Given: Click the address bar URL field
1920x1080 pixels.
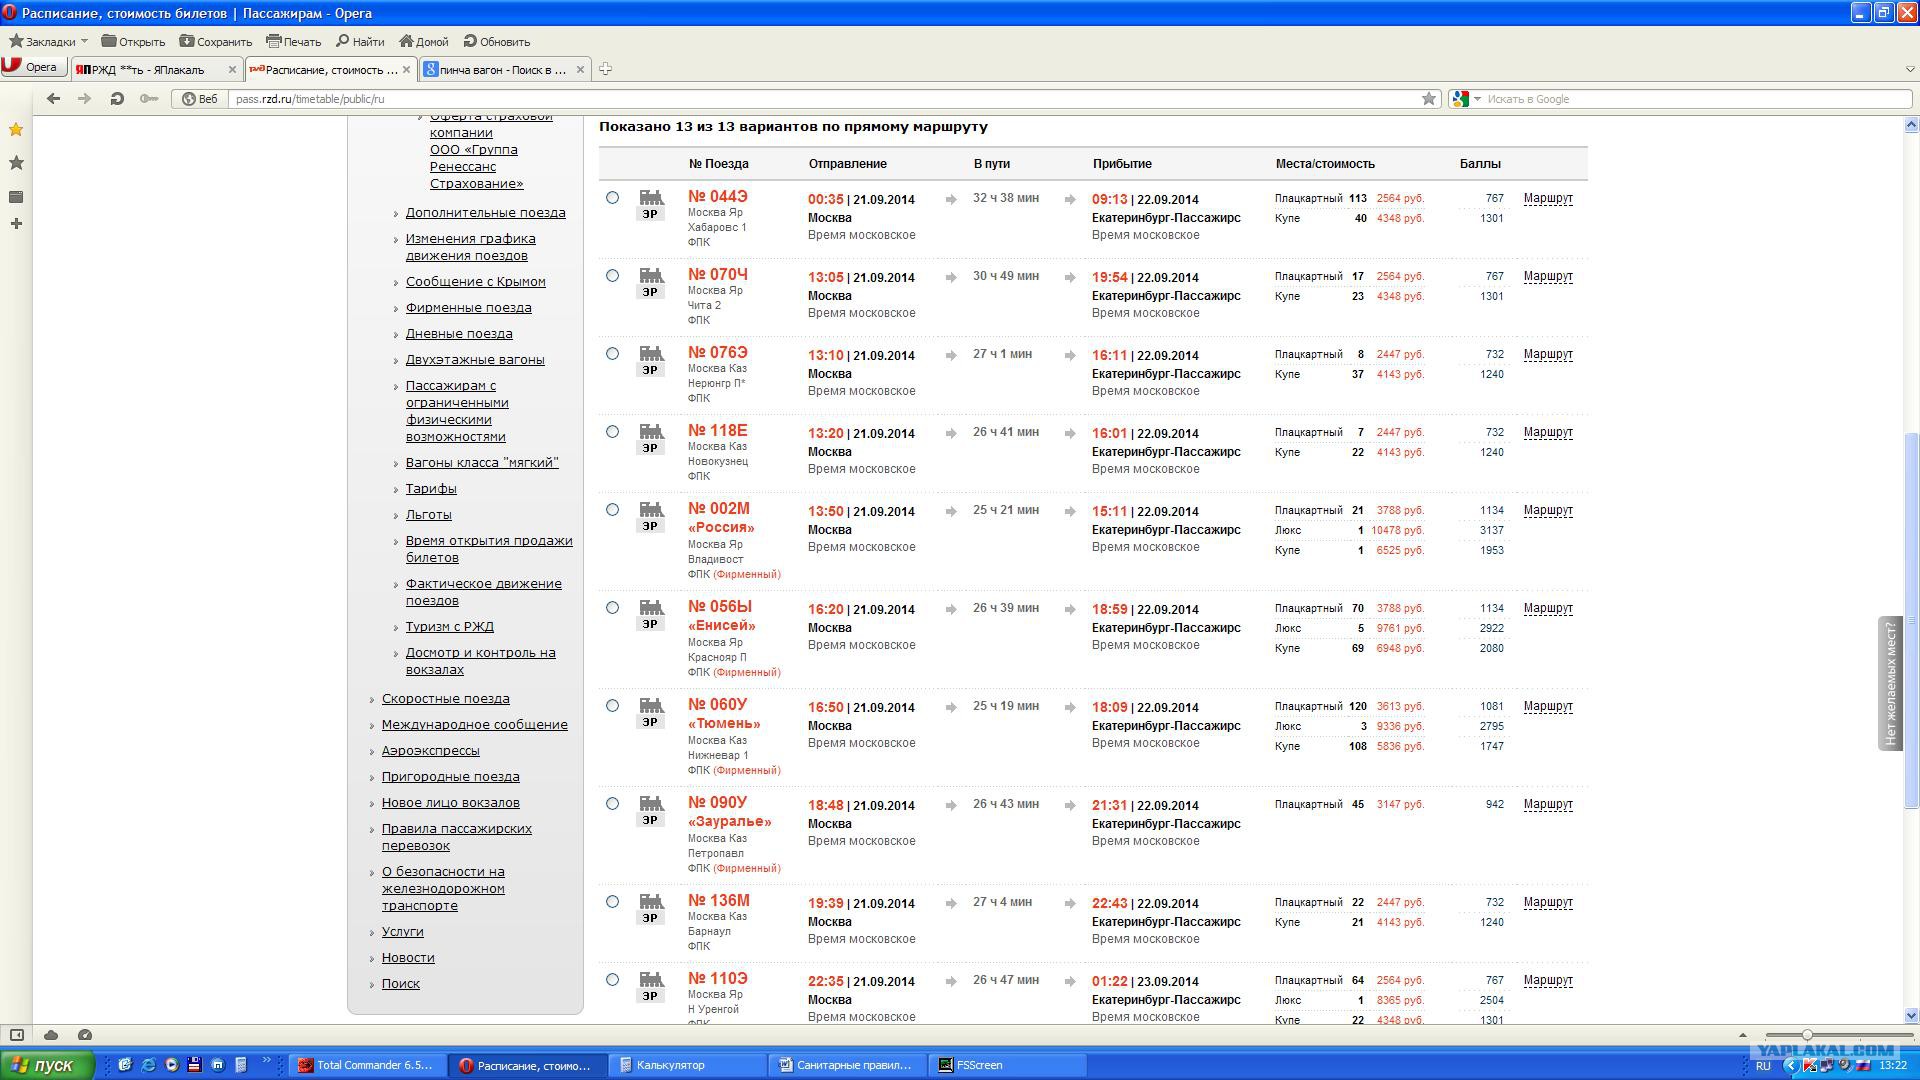Looking at the screenshot, I should click(824, 99).
